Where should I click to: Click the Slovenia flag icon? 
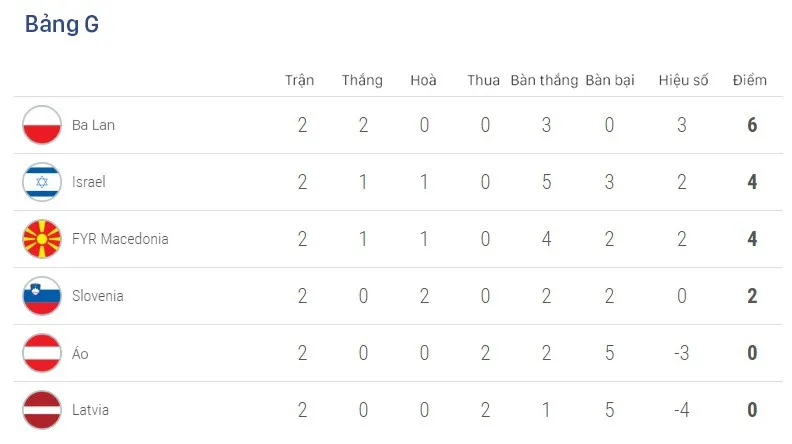(42, 296)
